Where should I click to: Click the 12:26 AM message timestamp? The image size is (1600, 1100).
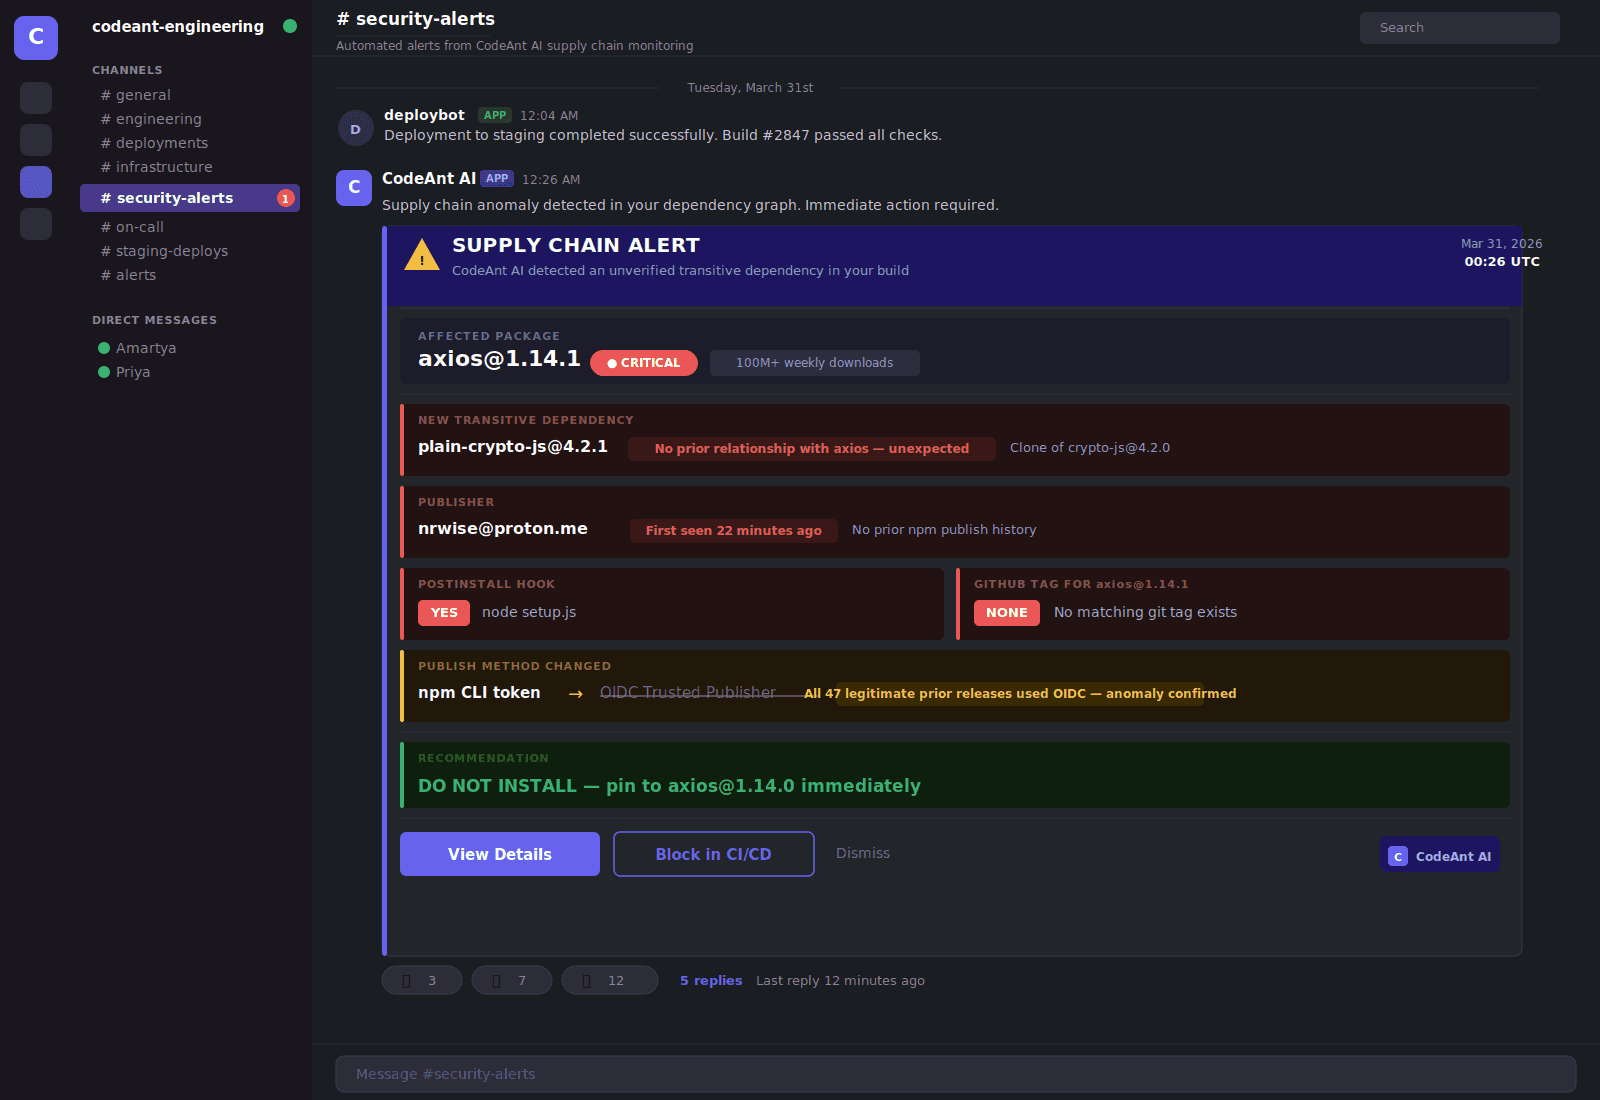pos(551,180)
